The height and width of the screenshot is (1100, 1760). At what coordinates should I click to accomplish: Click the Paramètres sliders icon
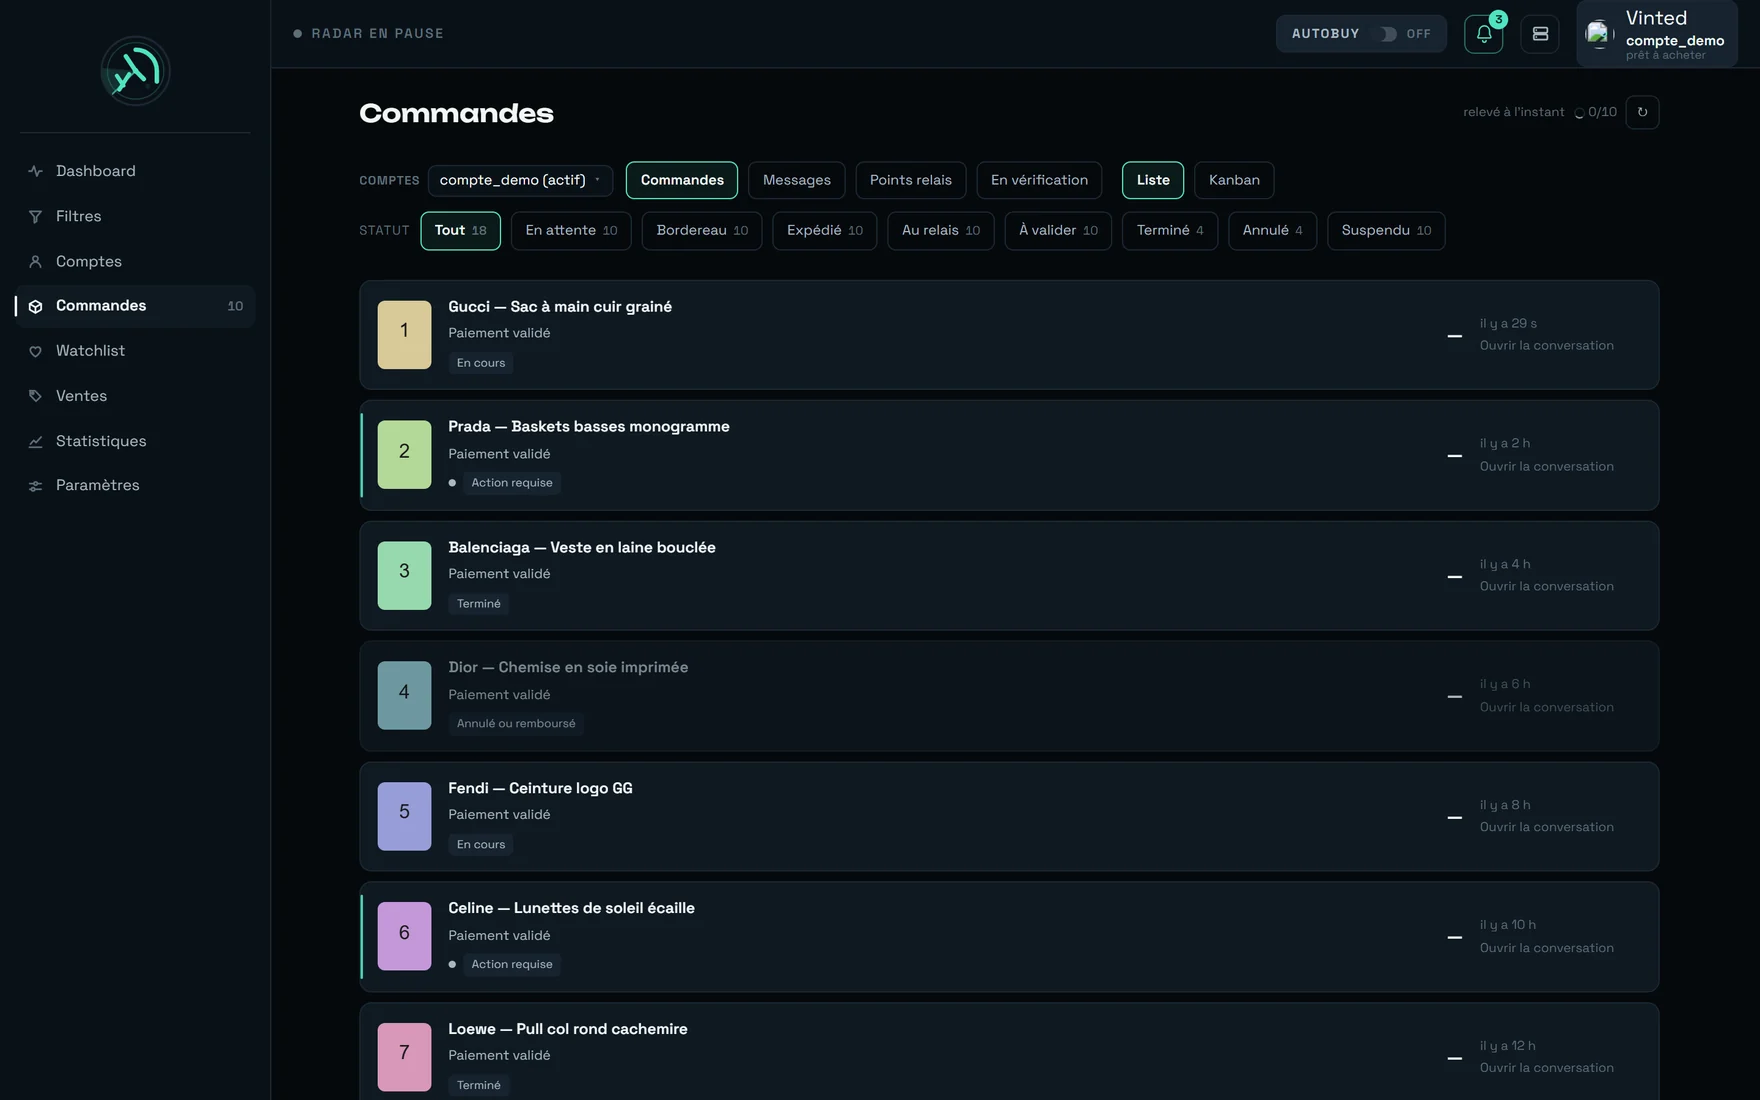tap(35, 486)
